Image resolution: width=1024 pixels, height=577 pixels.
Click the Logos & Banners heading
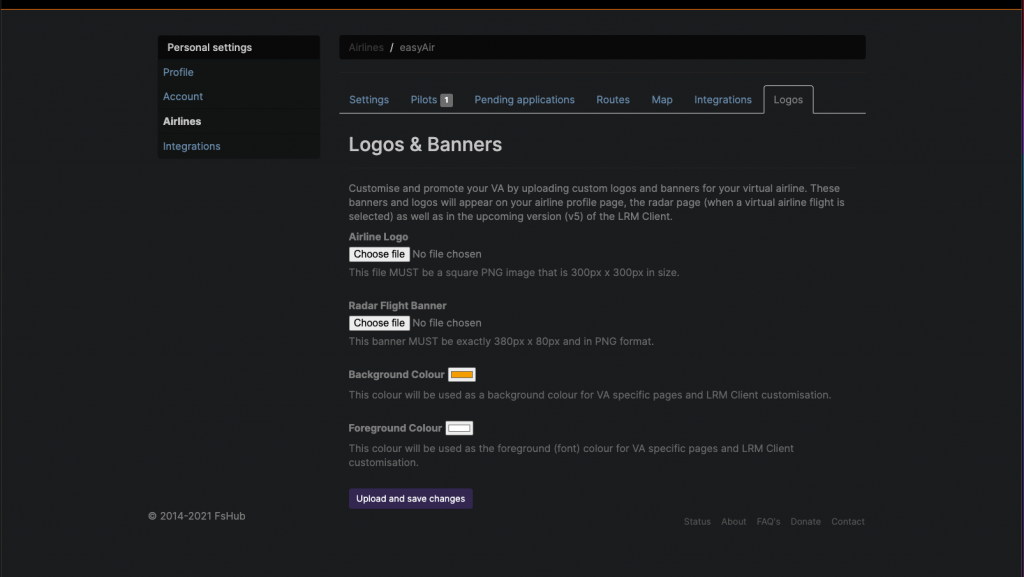[x=425, y=144]
